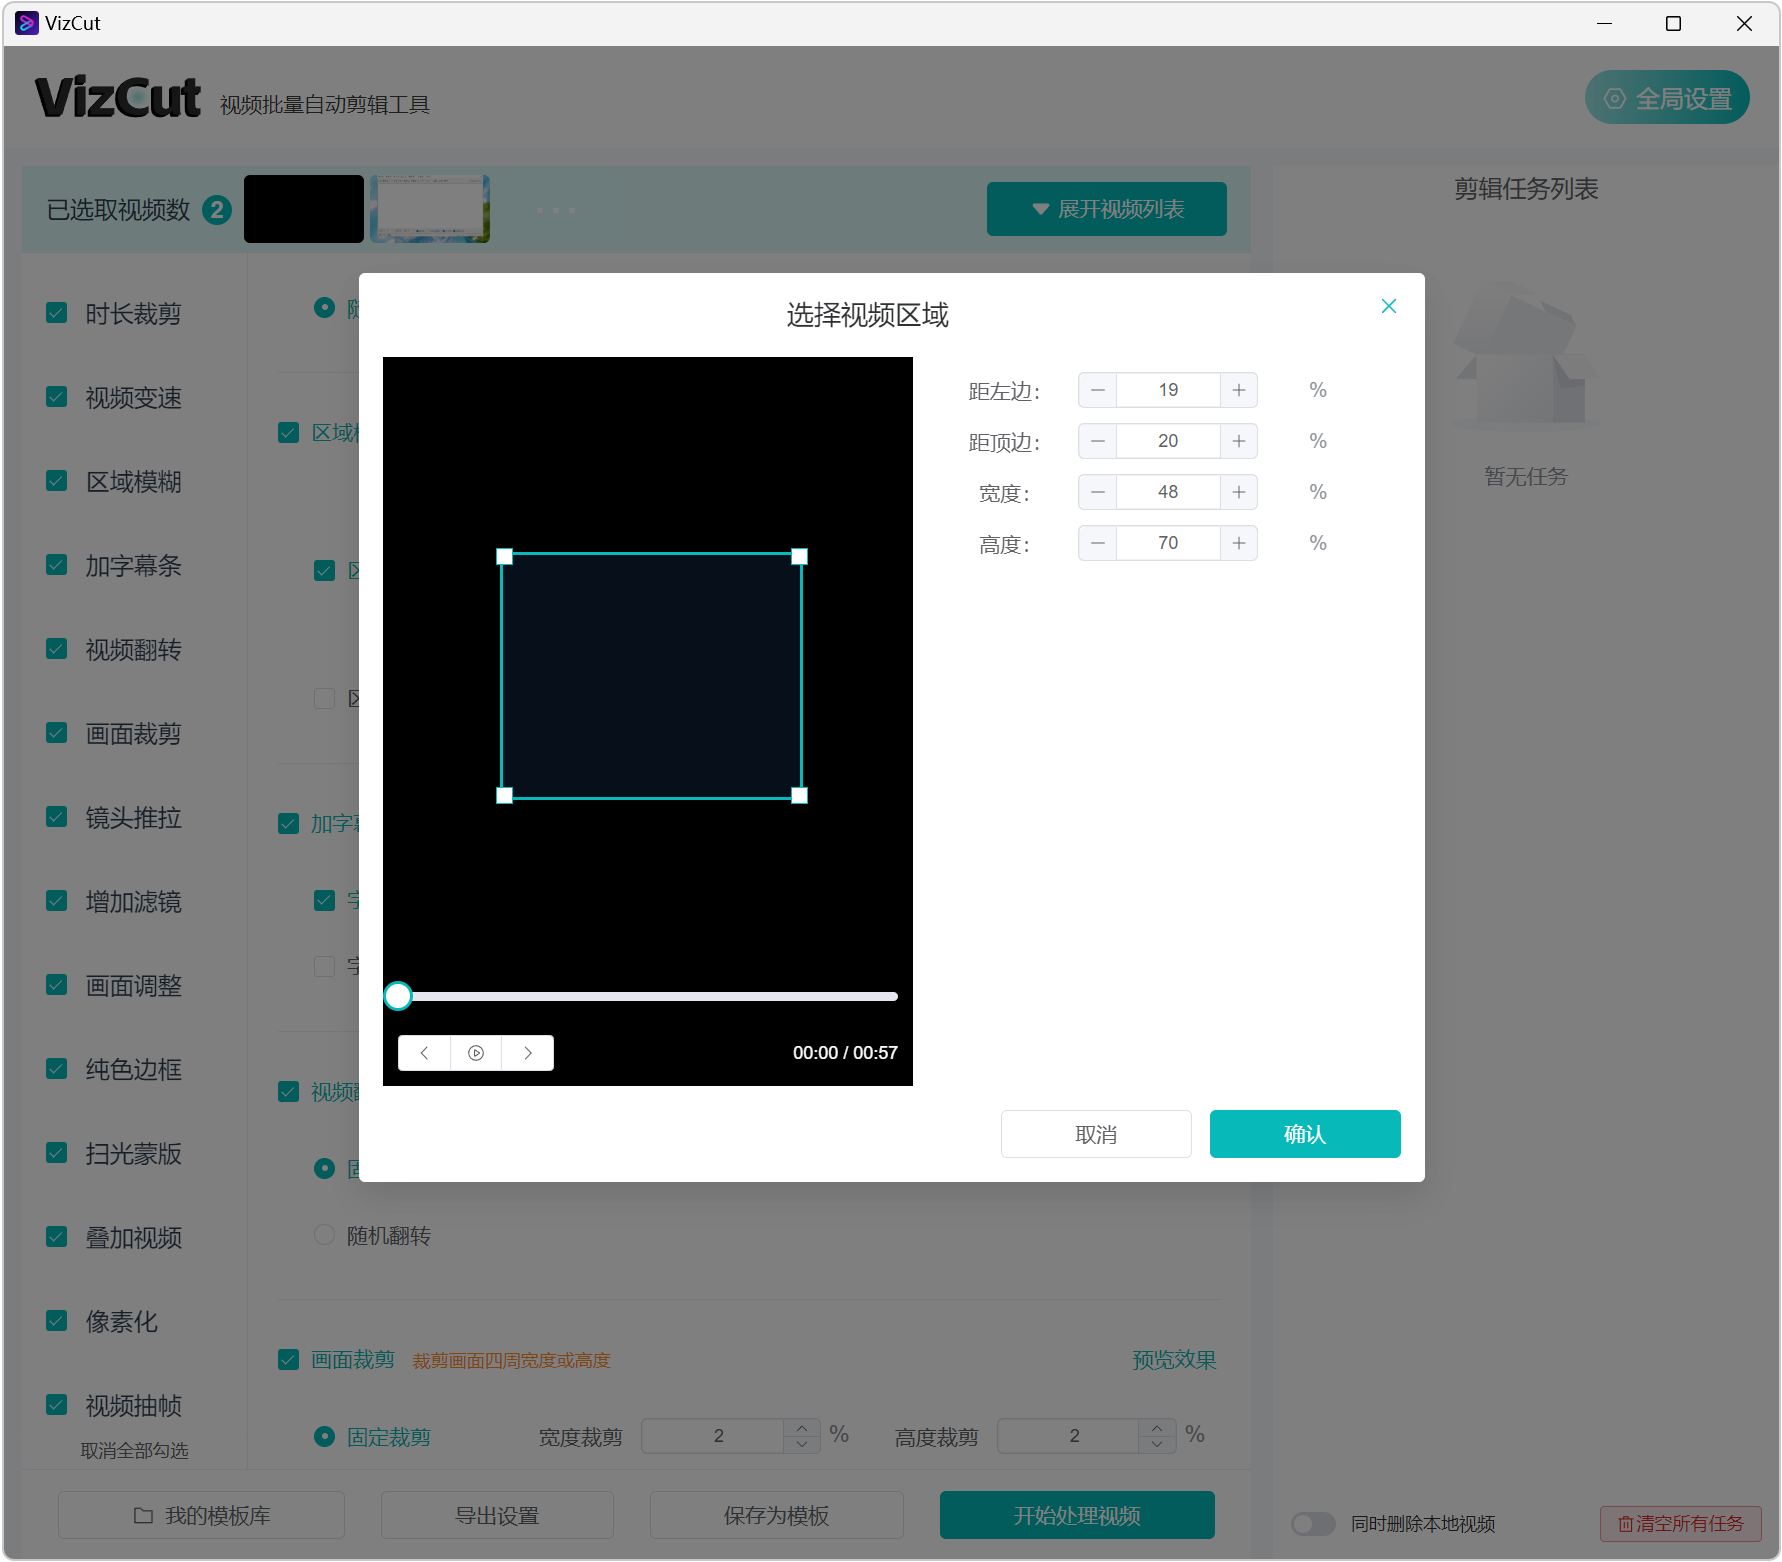Viewport: 1782px width, 1562px height.
Task: Decrease 高度裁剪 with down spinner arrow
Action: pyautogui.click(x=1157, y=1444)
